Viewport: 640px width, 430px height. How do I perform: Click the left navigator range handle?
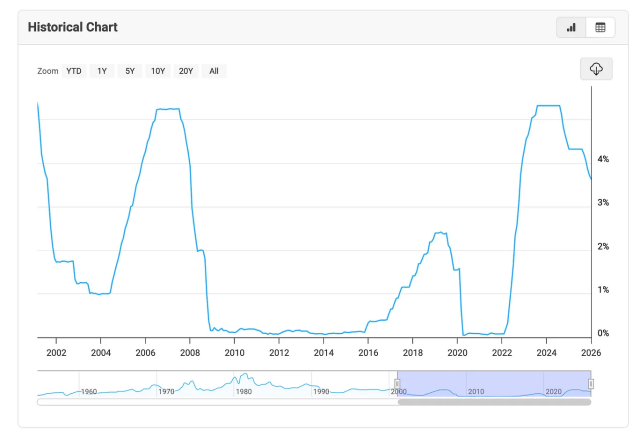click(397, 383)
